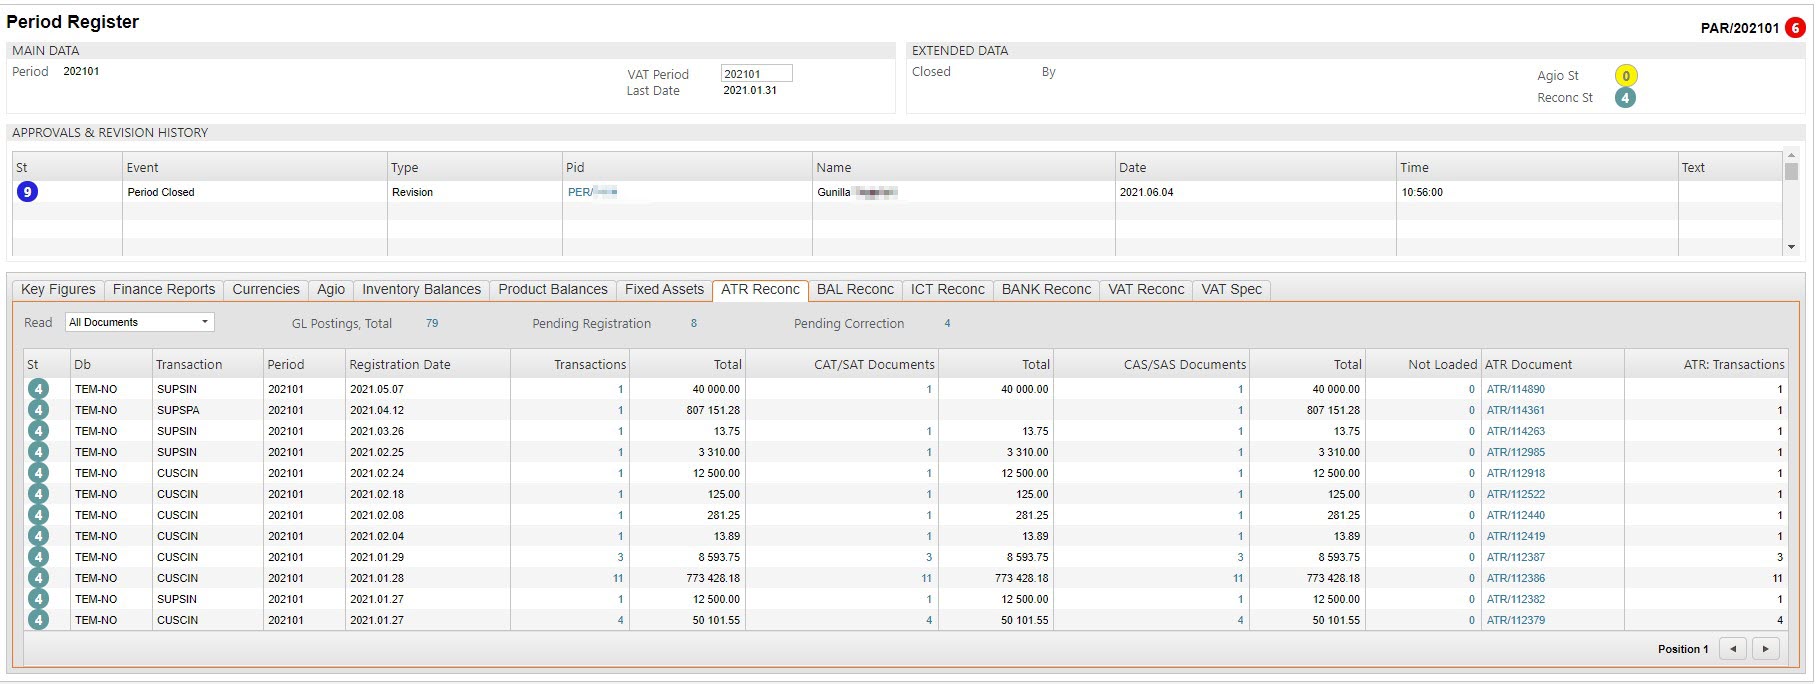Click status icon in the ATR/112379 row
The width and height of the screenshot is (1817, 684).
[x=38, y=620]
